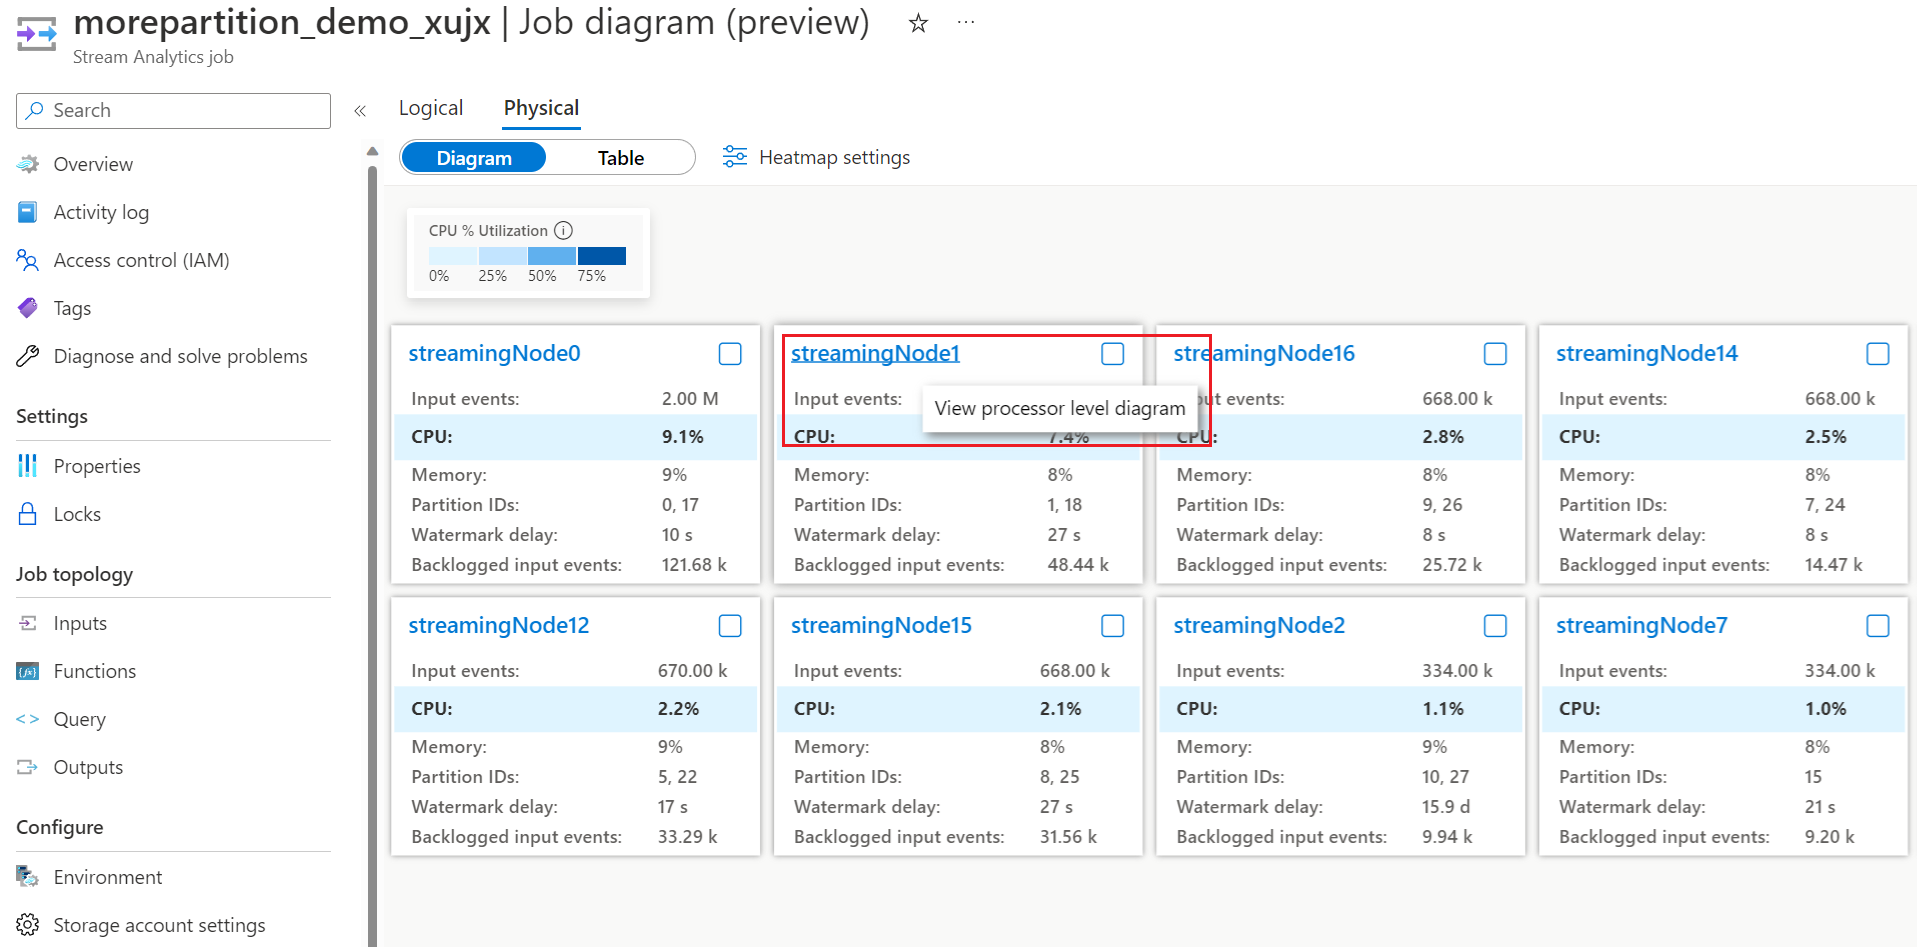Select the streamingNode1 checkbox
The width and height of the screenshot is (1917, 947).
tap(1113, 354)
